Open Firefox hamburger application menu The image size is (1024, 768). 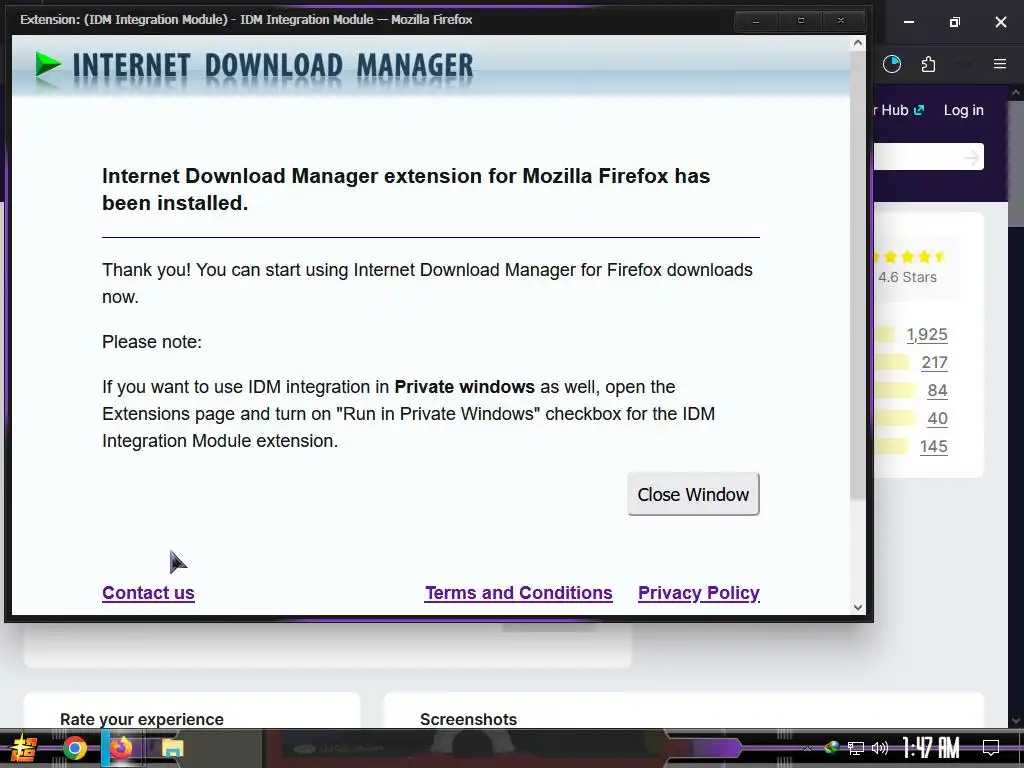(x=999, y=64)
